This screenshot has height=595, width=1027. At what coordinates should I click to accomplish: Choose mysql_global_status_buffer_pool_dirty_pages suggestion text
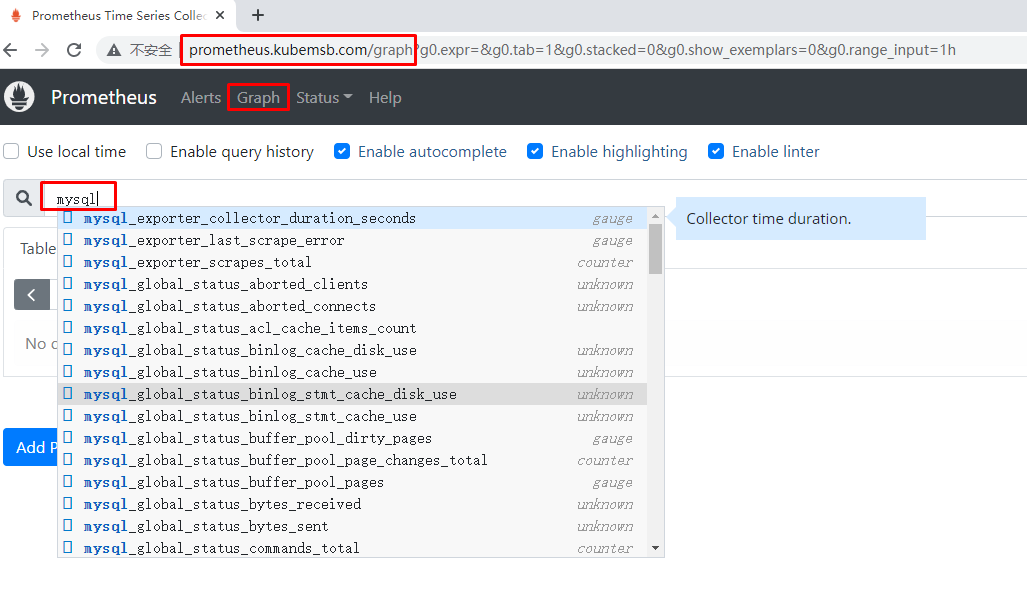point(258,438)
